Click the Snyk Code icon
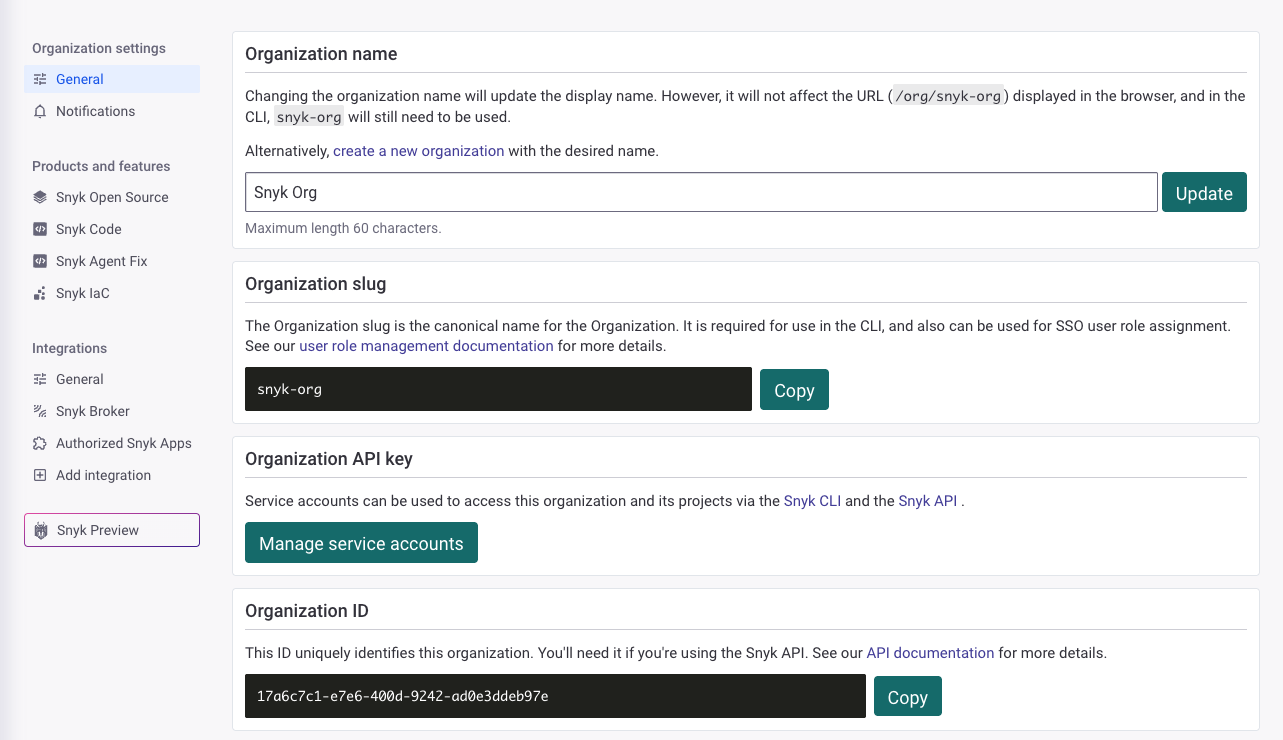Screen dimensions: 1283x740 (x=40, y=229)
